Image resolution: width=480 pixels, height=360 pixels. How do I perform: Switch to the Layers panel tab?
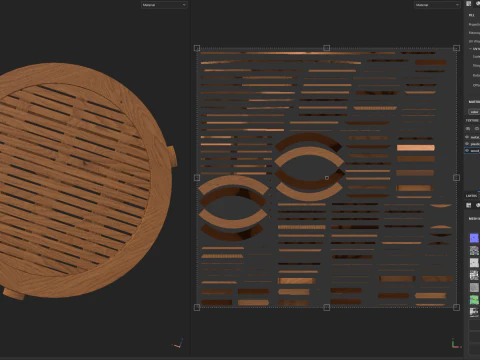point(471,196)
